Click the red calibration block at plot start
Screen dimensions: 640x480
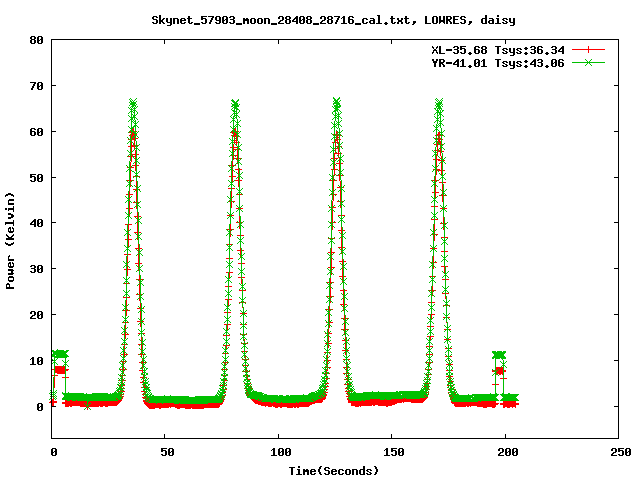click(60, 370)
